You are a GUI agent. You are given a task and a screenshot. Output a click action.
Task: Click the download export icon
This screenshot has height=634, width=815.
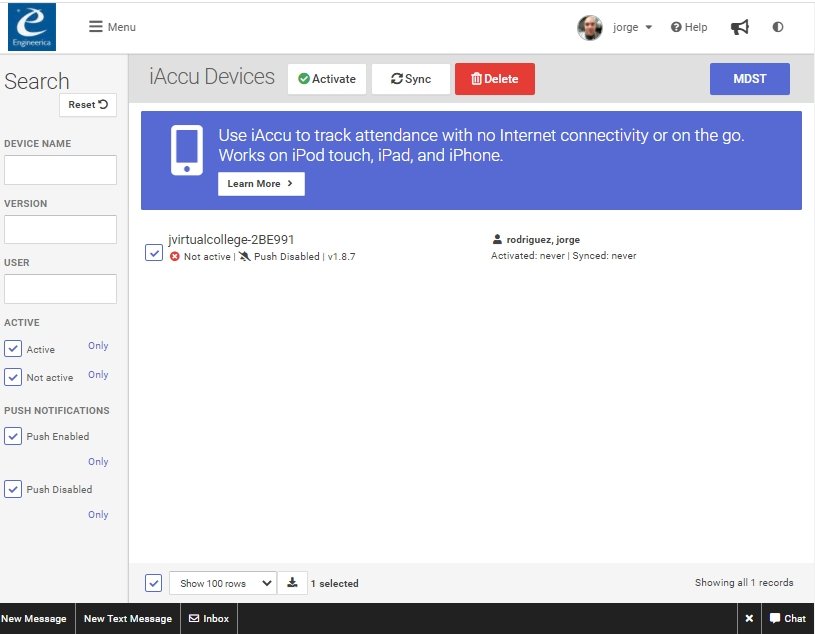coord(292,583)
